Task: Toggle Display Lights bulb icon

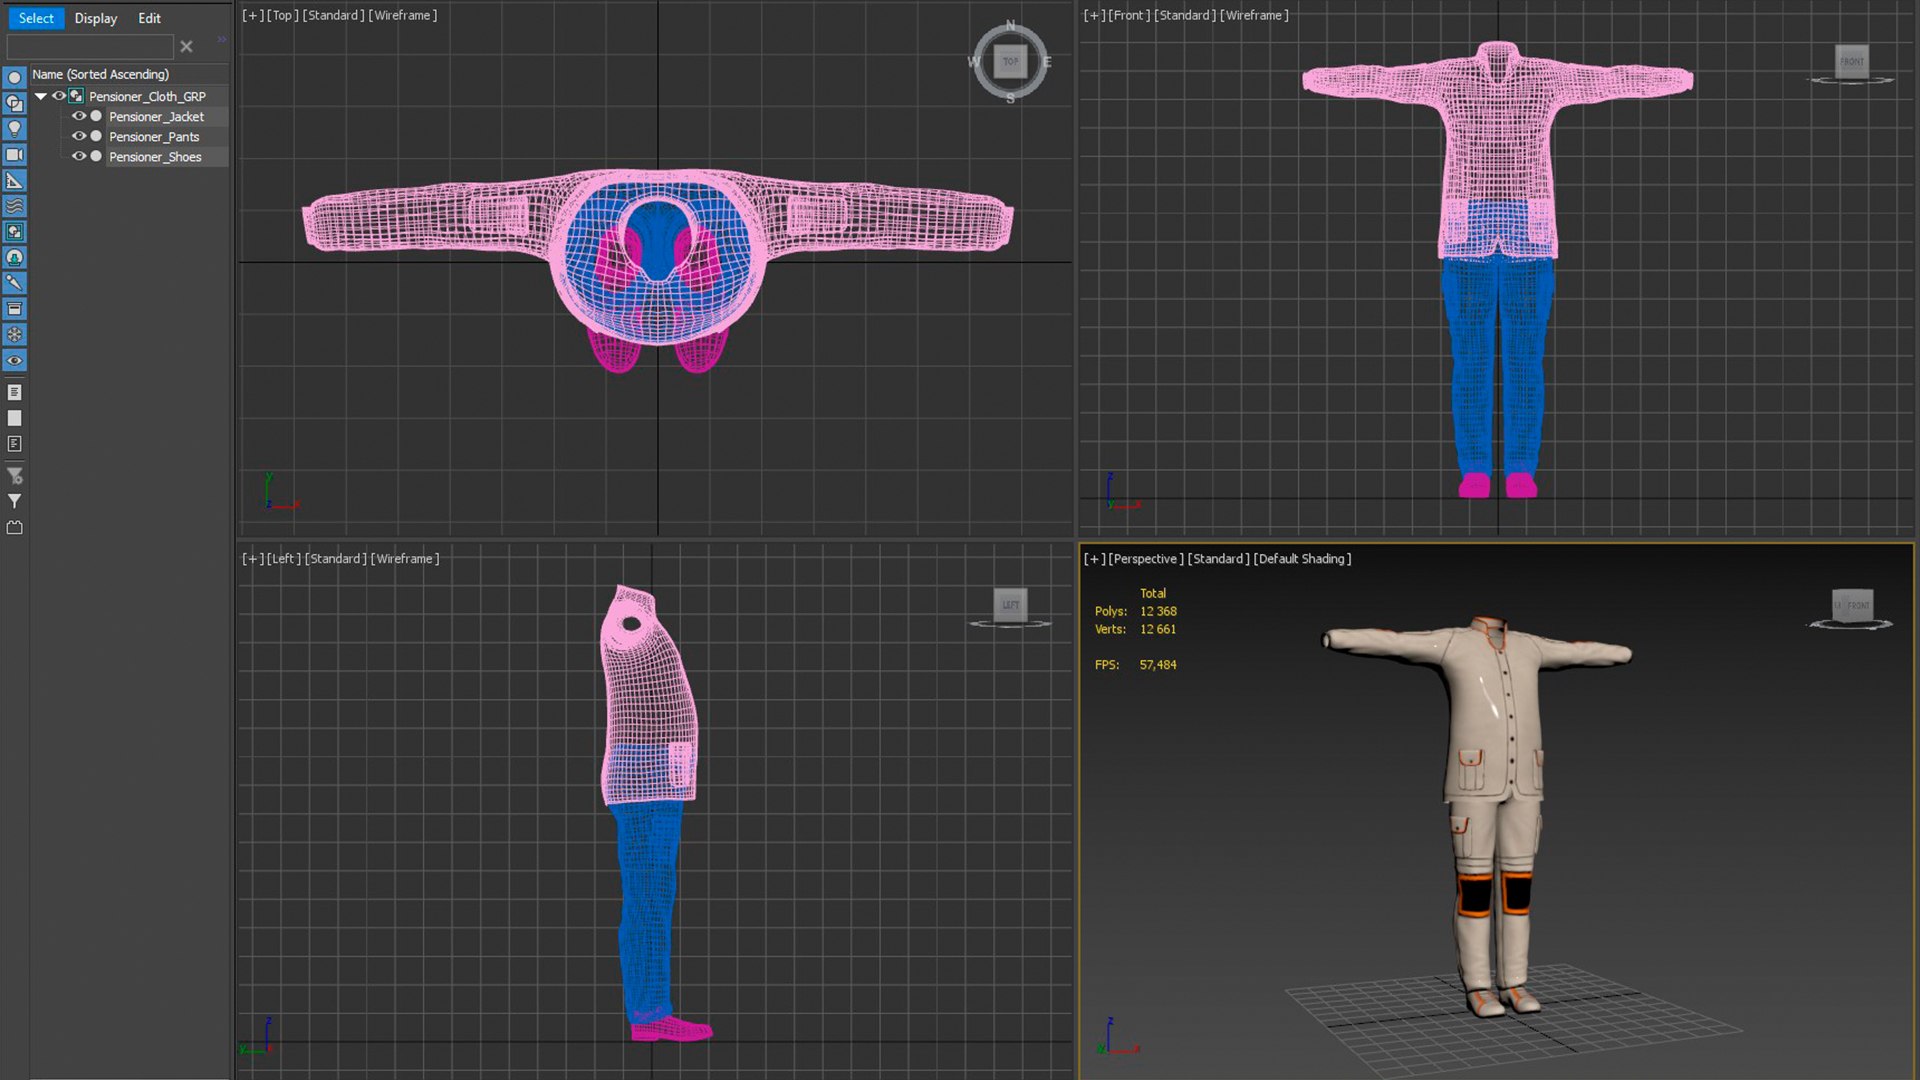Action: [x=14, y=129]
